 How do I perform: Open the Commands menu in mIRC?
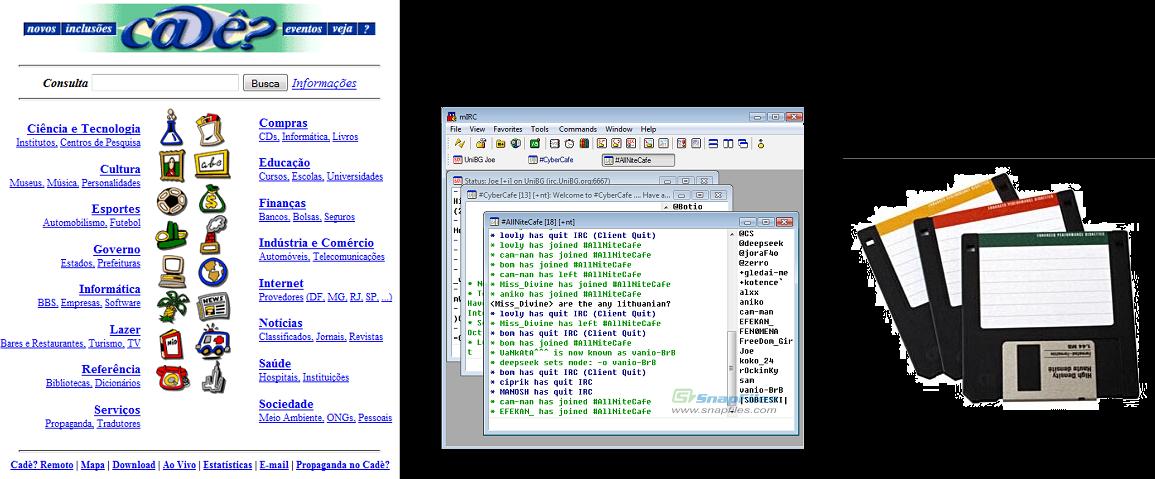(x=578, y=129)
